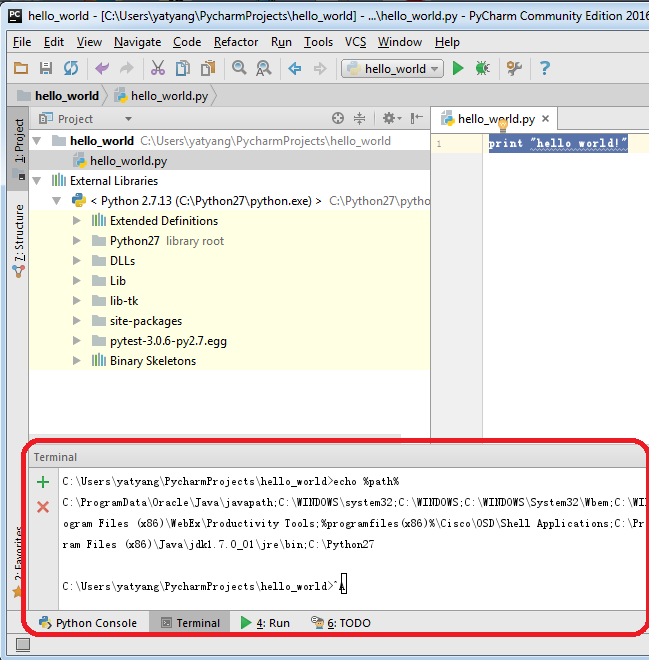Click the Back navigation arrow
The width and height of the screenshot is (649, 660).
(295, 68)
